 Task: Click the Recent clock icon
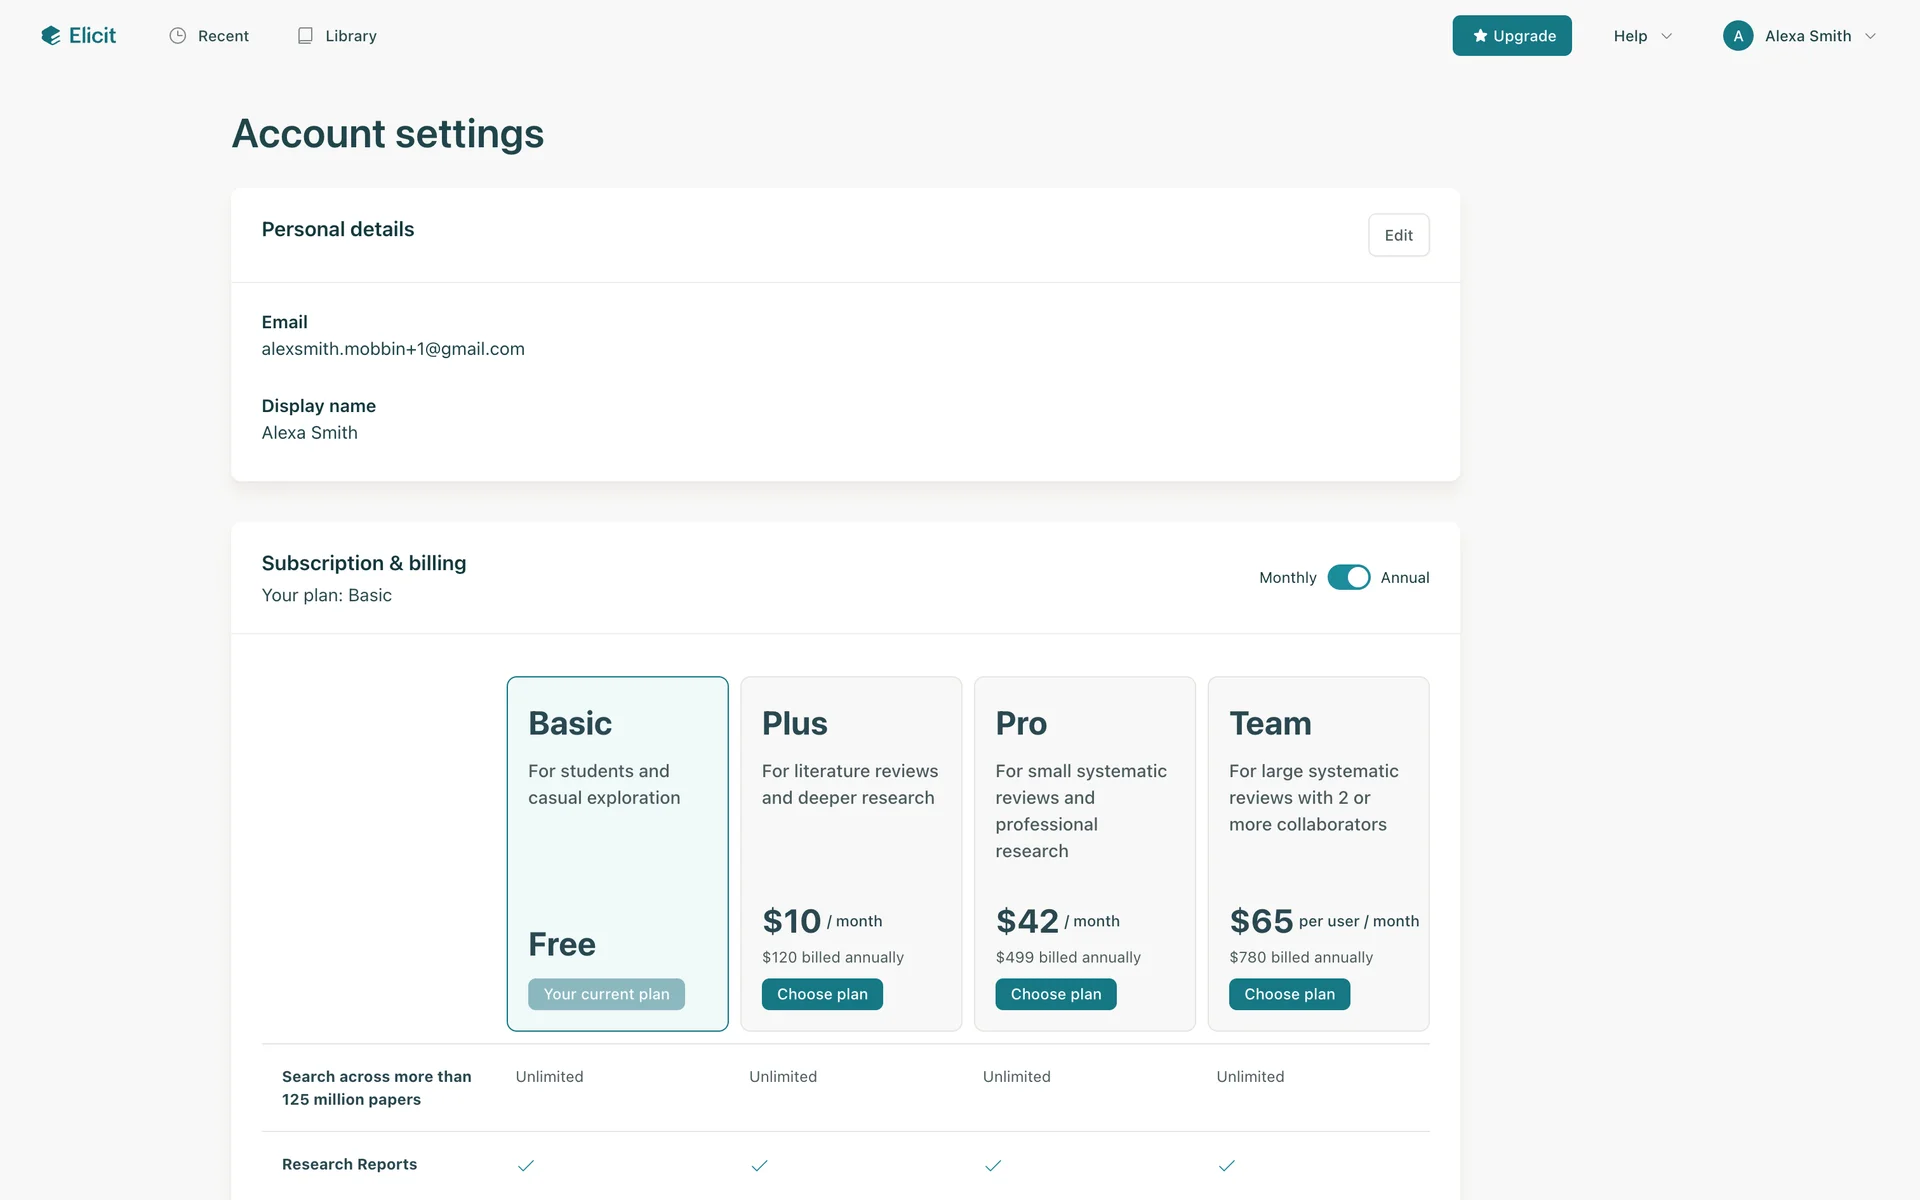coord(178,36)
